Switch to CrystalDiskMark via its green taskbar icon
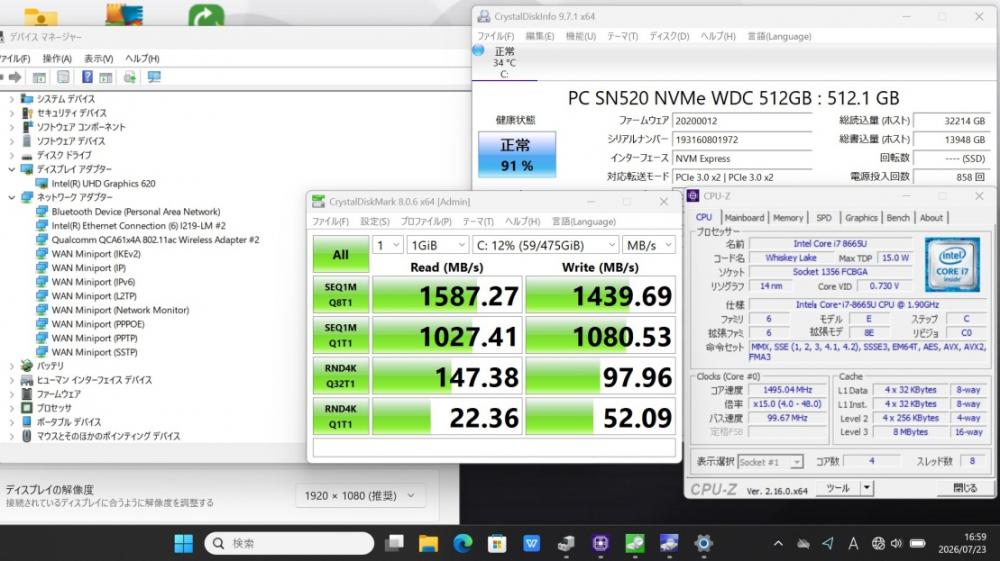This screenshot has height=561, width=1000. [x=635, y=543]
